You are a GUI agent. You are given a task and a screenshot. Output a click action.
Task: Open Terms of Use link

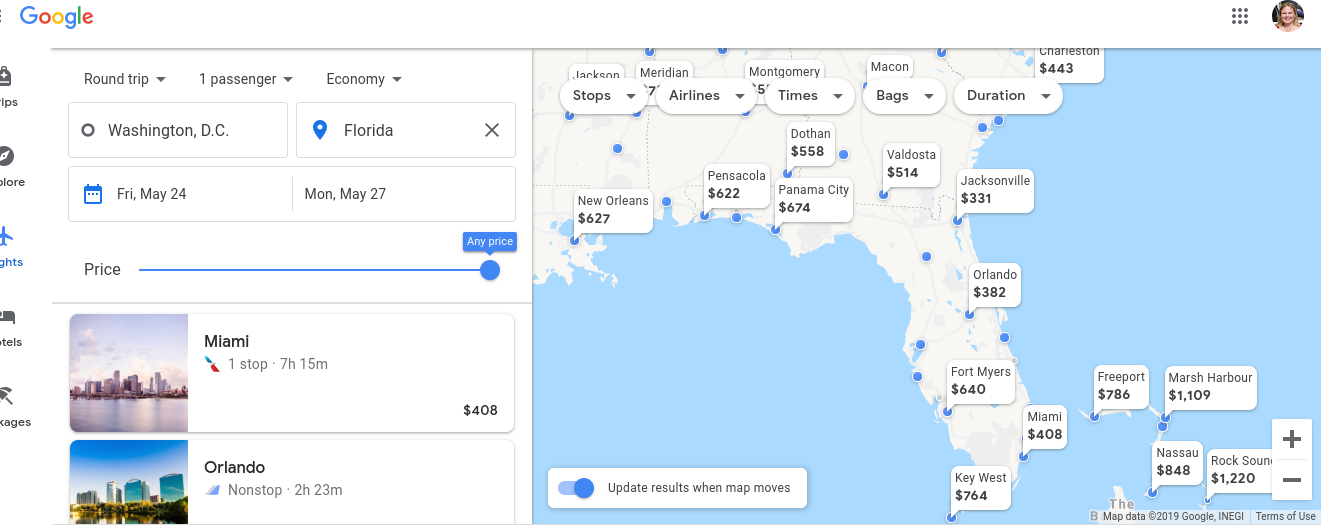(x=1285, y=517)
